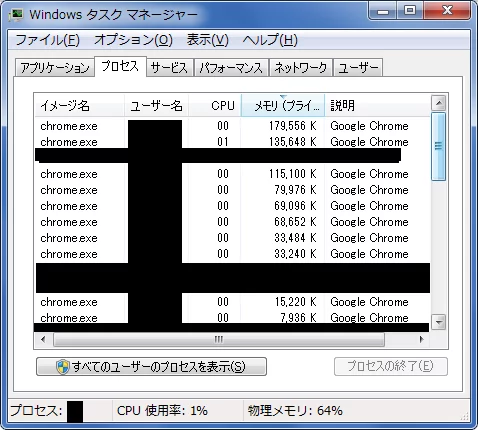Click Google Chrome description in 179,556 K row
Viewport: 478px width, 430px height.
(369, 126)
